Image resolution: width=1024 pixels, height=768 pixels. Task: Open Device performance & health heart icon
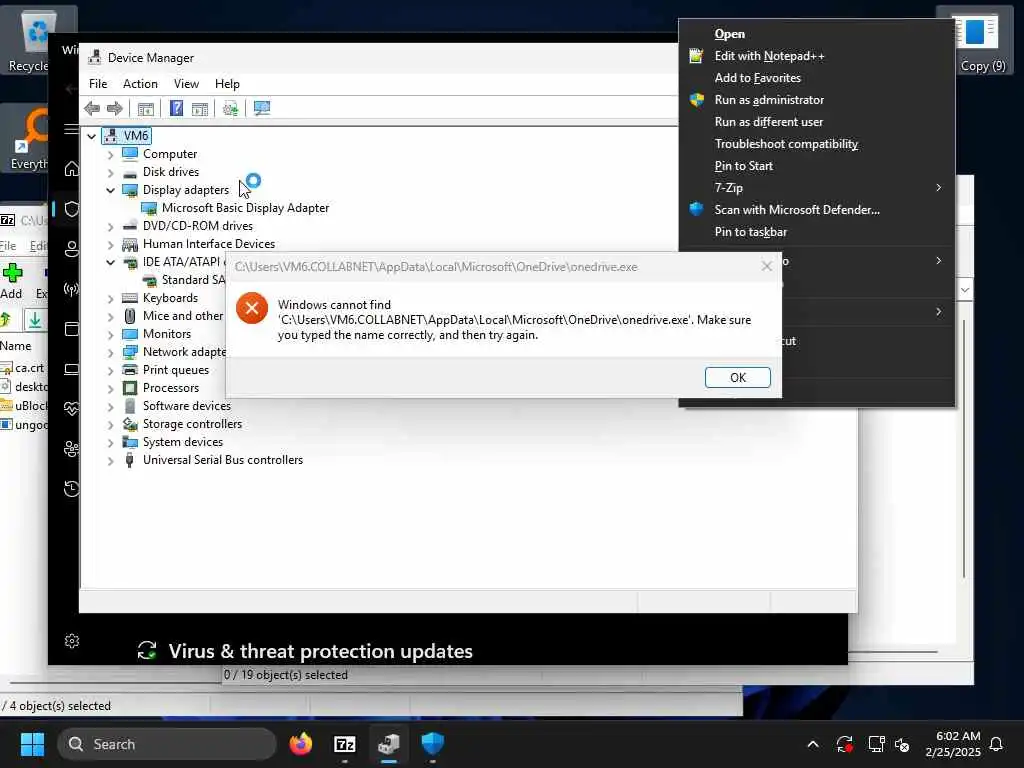(x=72, y=409)
